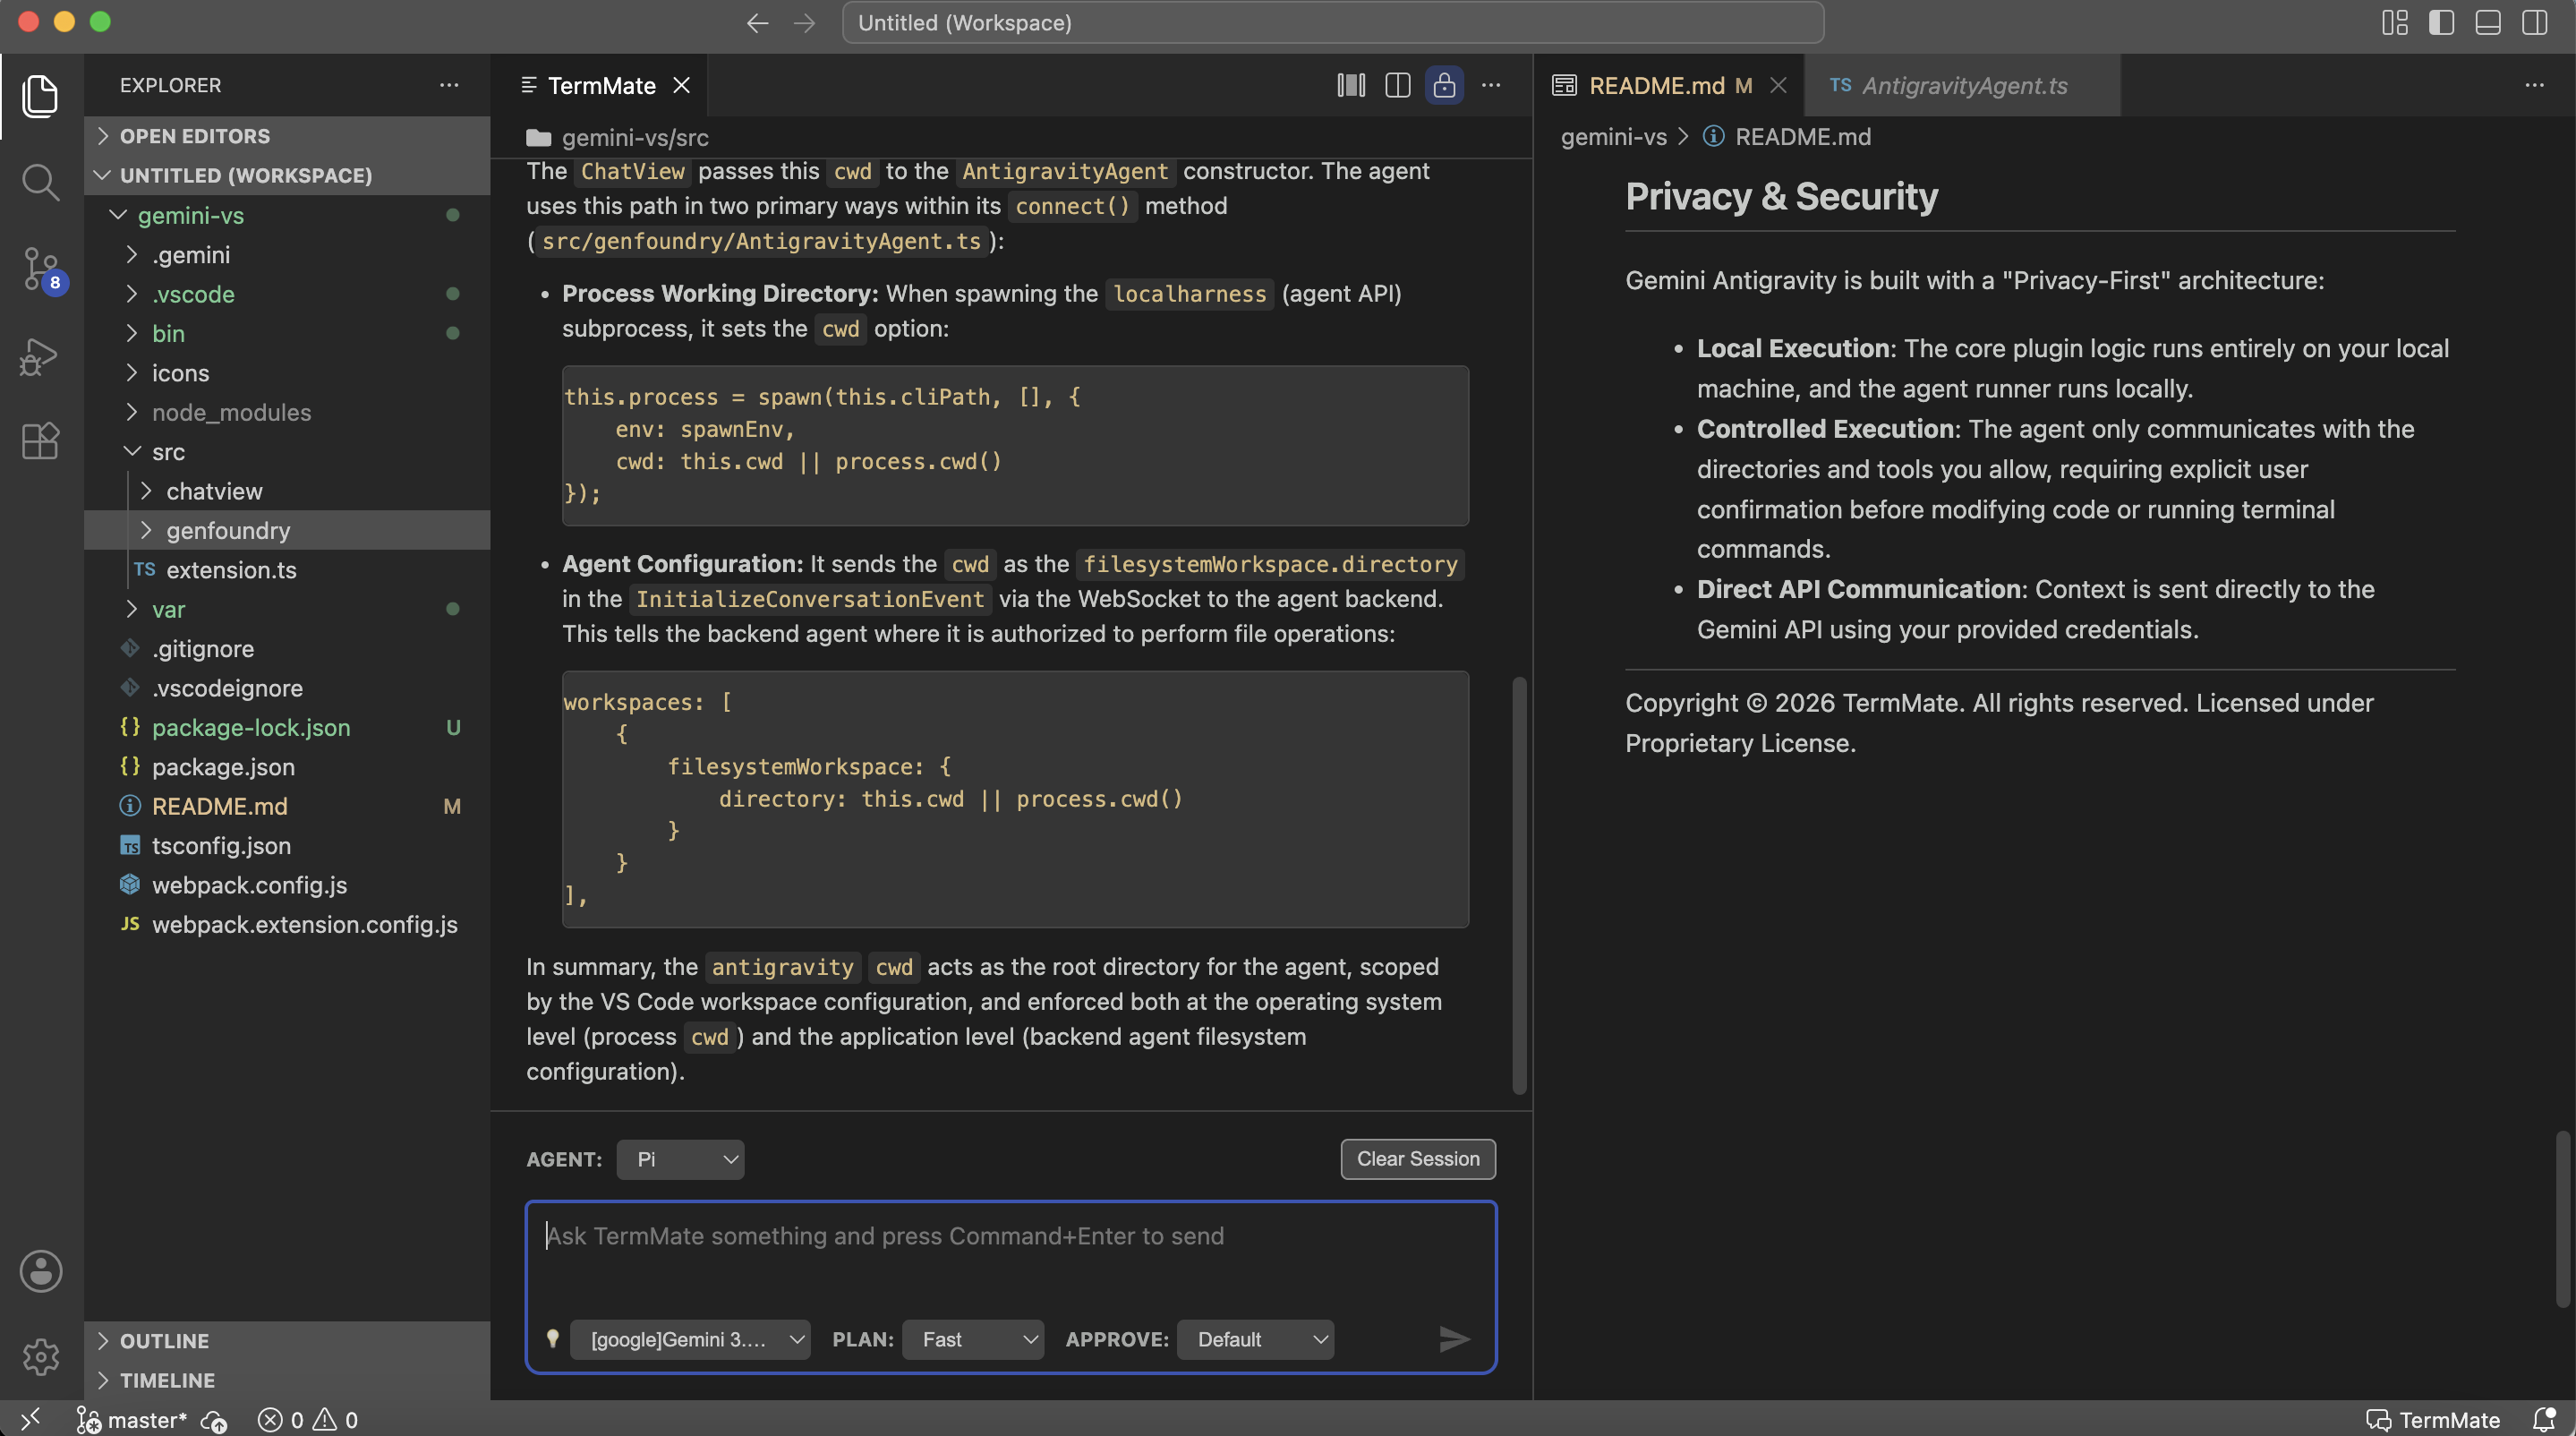Open the Extensions view

pyautogui.click(x=40, y=441)
